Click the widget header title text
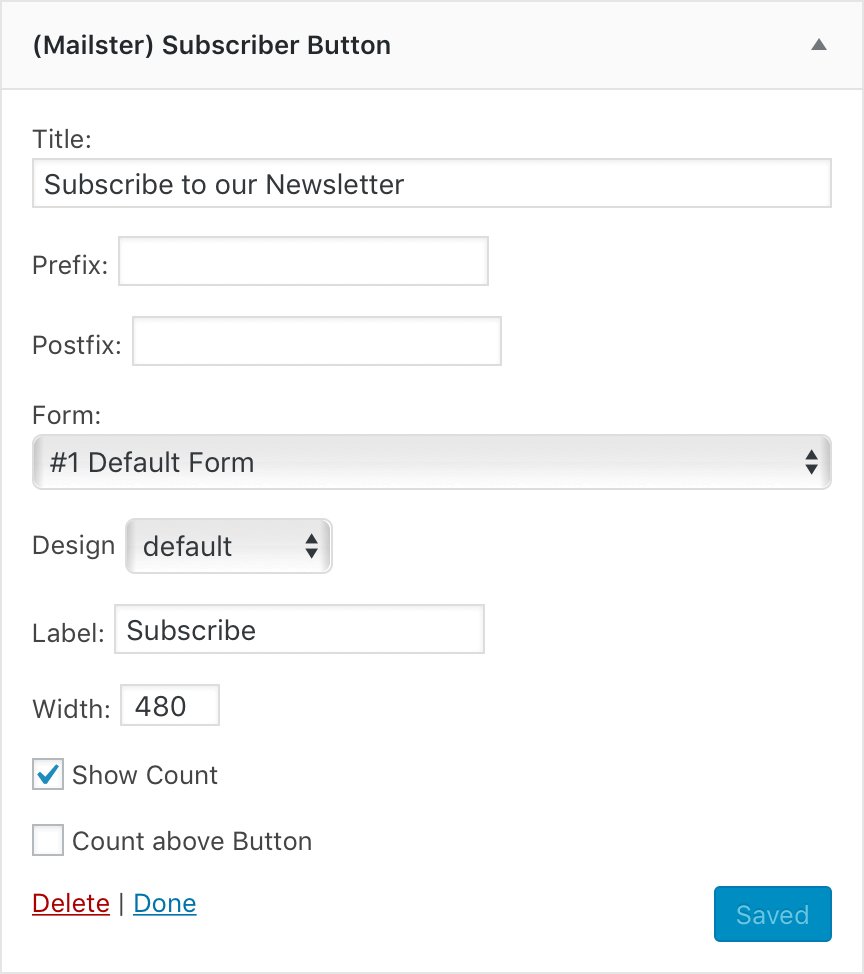This screenshot has height=974, width=864. [213, 45]
